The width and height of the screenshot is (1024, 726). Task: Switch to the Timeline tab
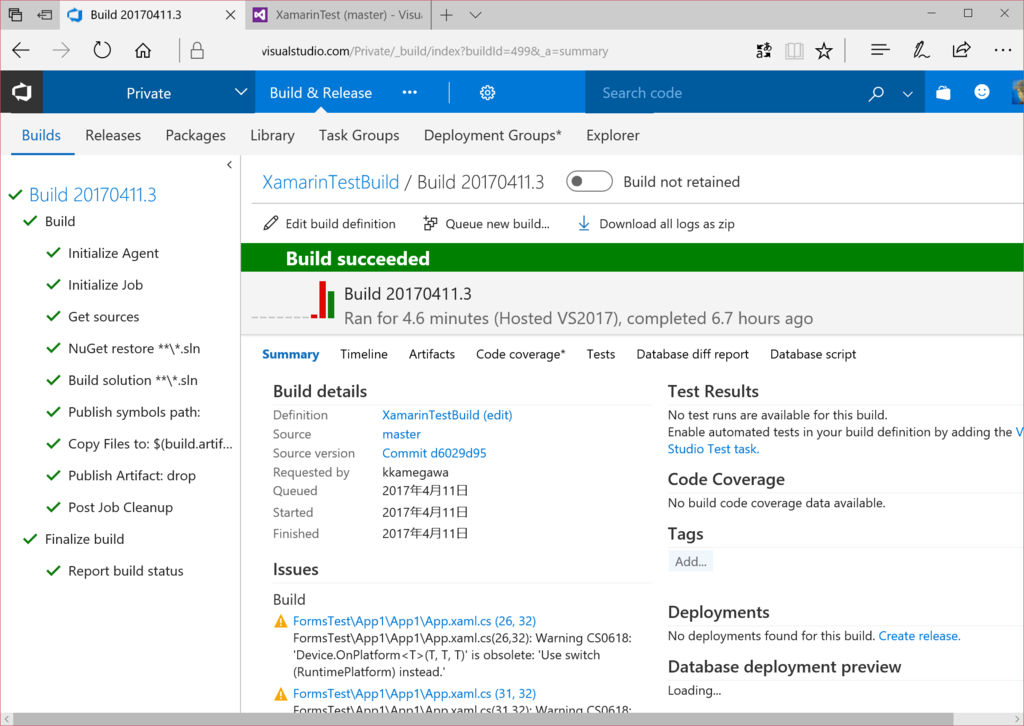[x=364, y=354]
